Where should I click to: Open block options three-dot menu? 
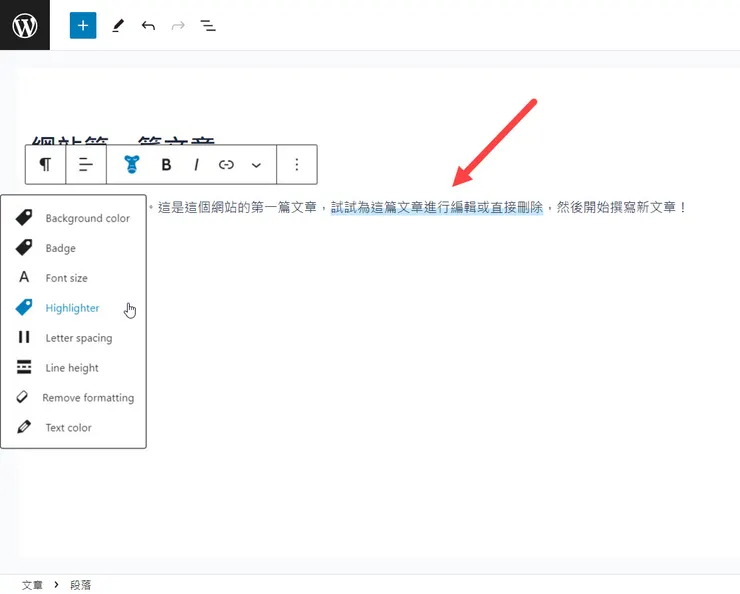point(297,165)
